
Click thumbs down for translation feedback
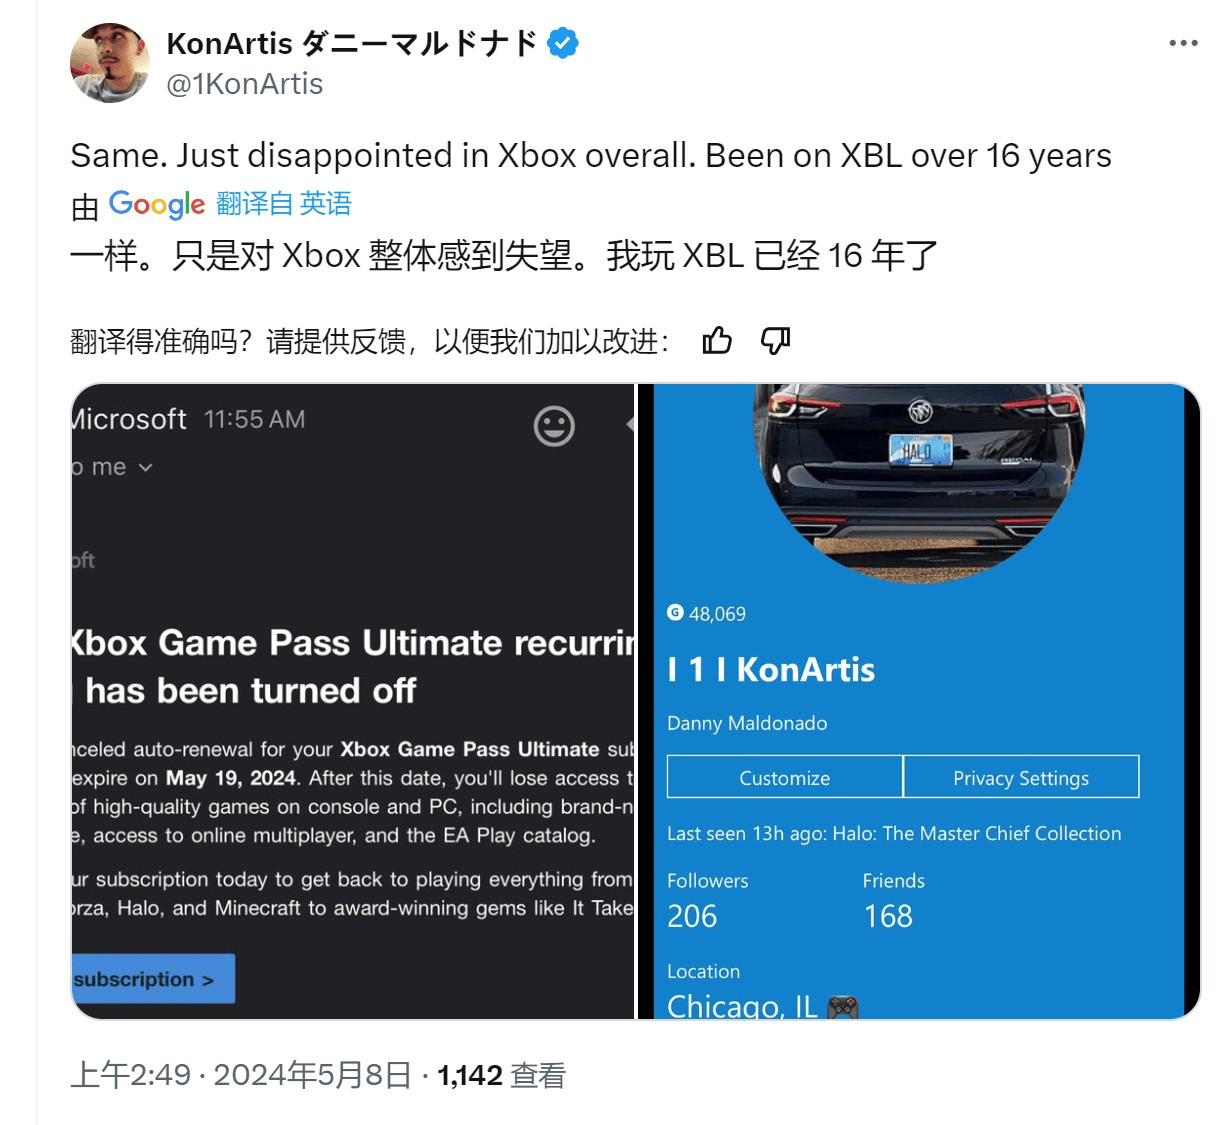click(x=775, y=341)
